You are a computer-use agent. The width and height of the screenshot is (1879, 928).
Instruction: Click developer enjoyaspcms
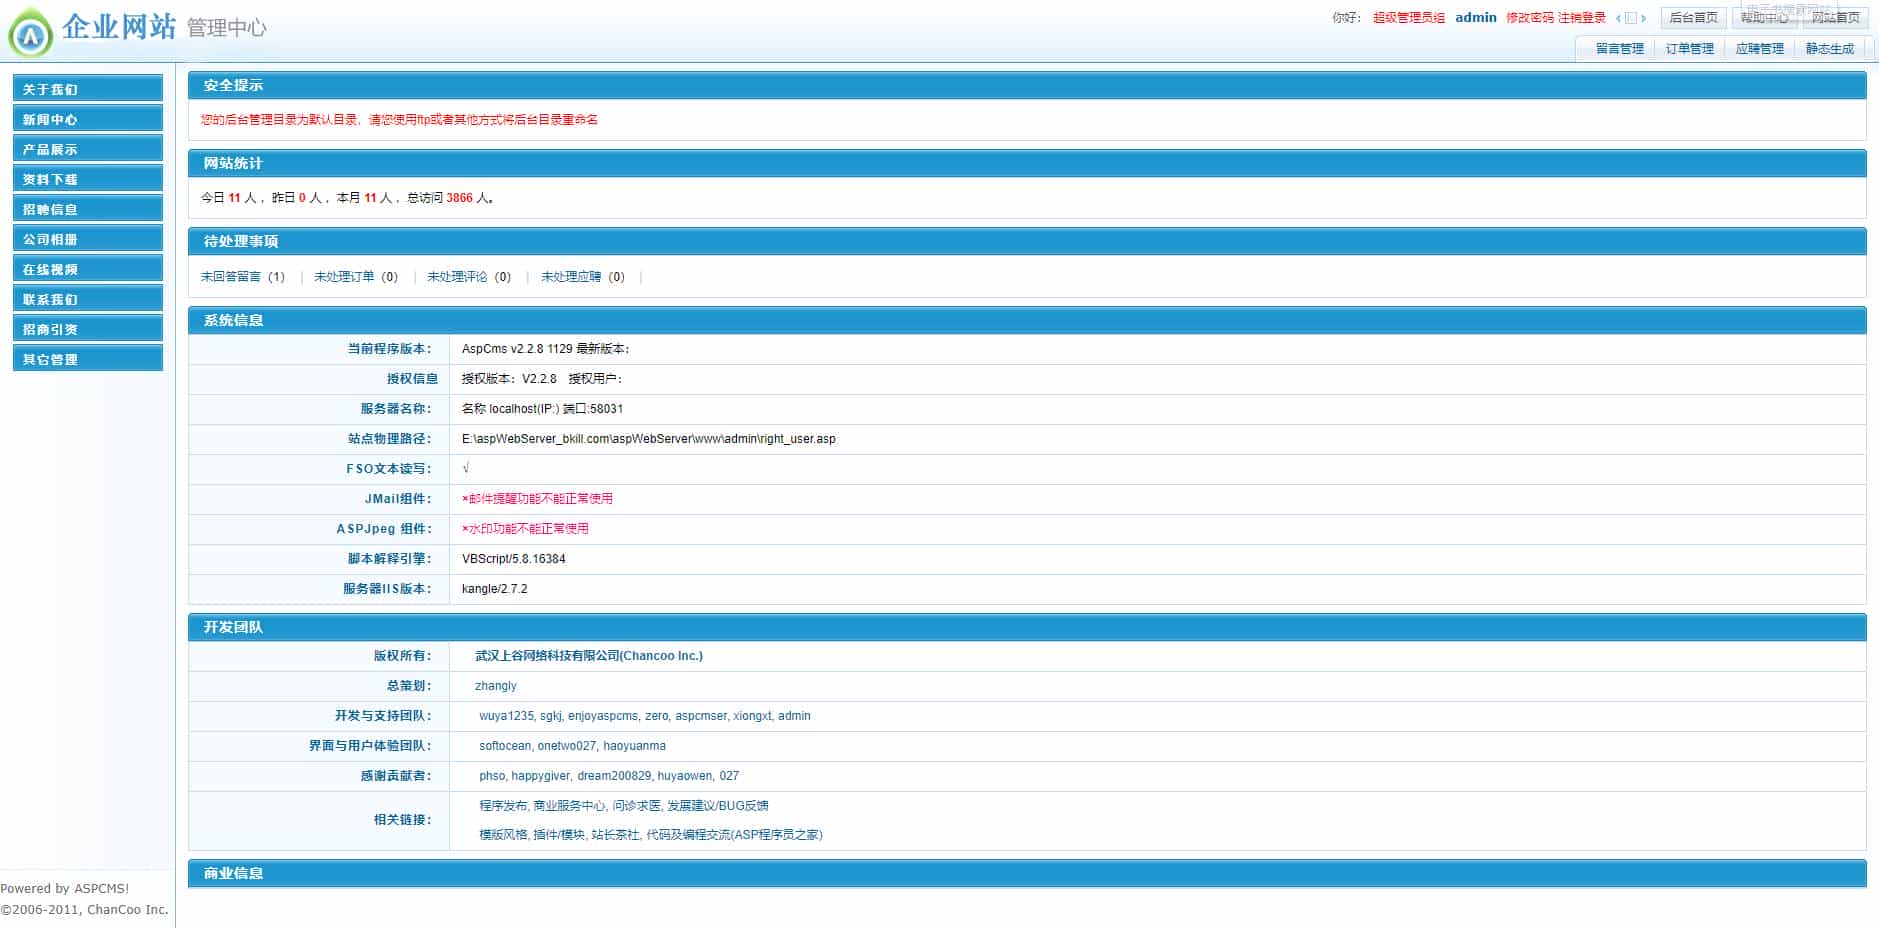(x=603, y=716)
